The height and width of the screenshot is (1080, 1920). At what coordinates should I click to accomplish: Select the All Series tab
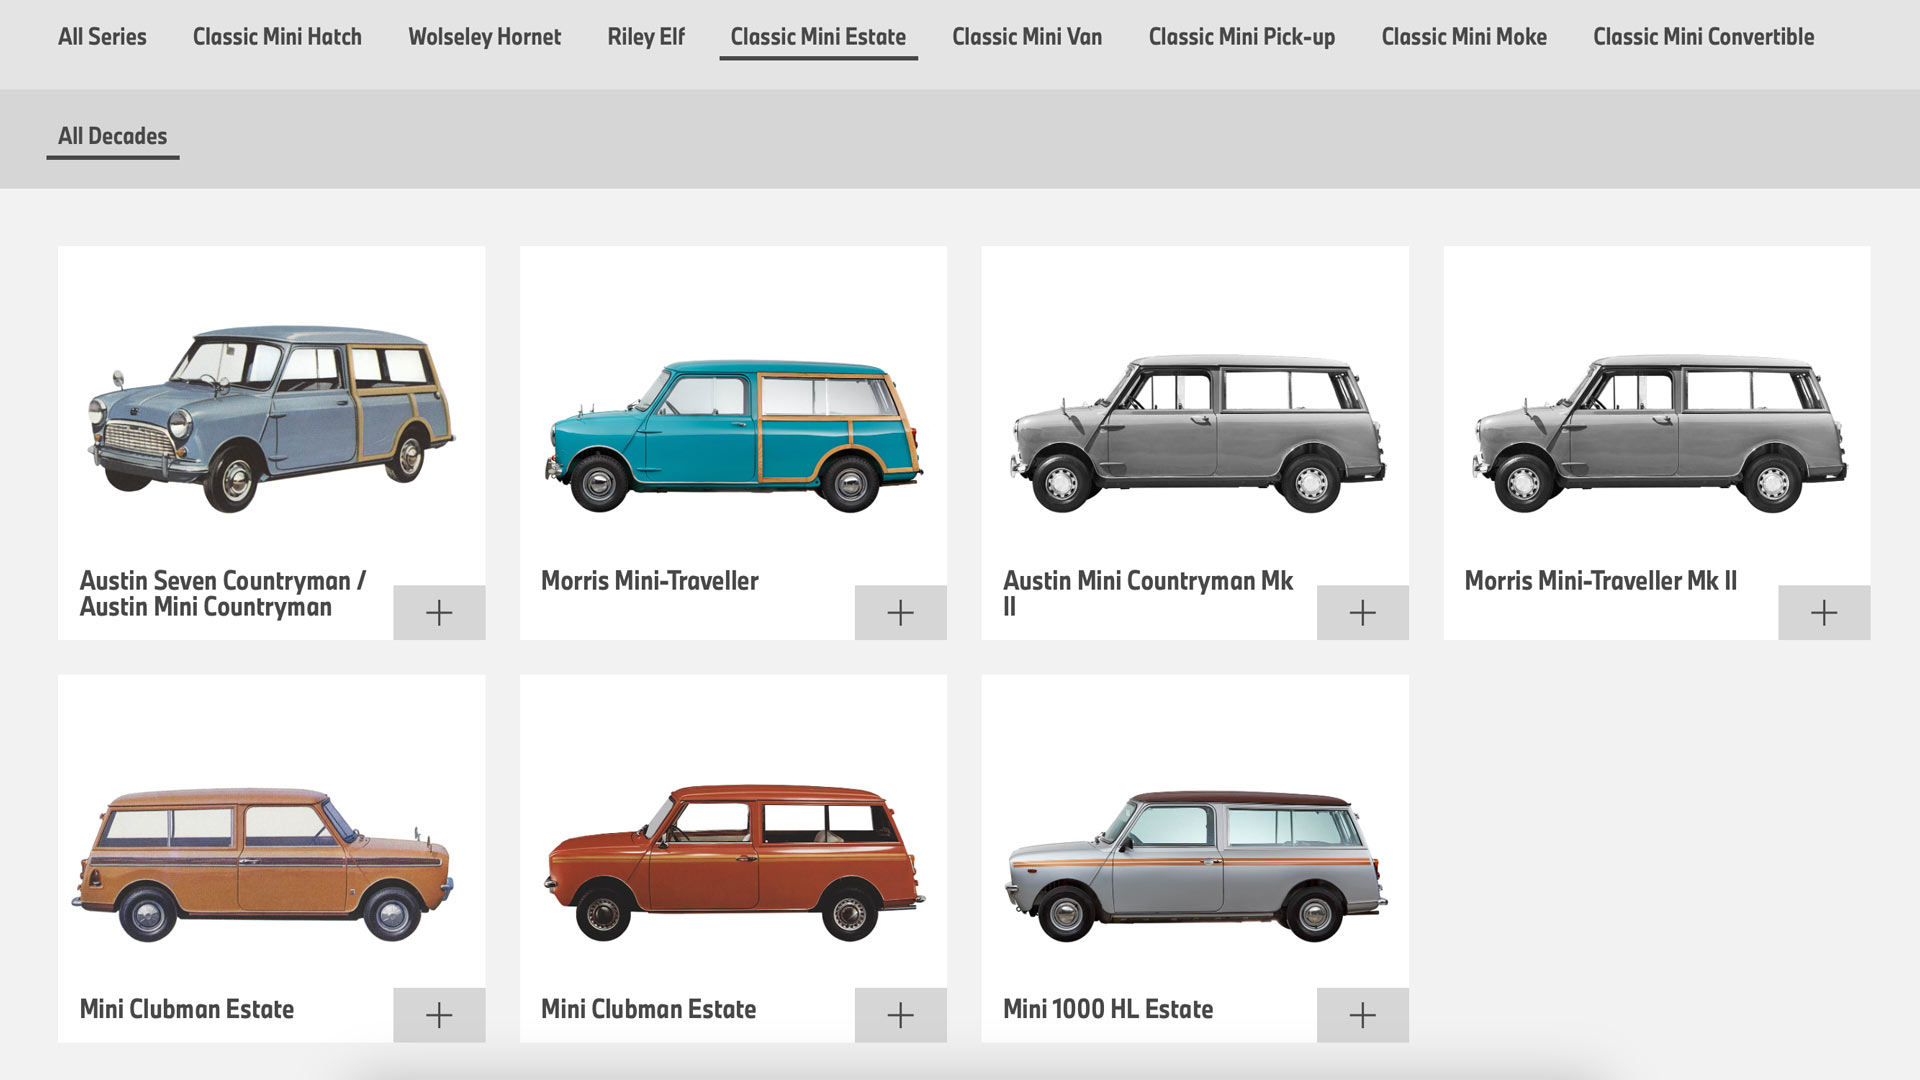coord(102,37)
